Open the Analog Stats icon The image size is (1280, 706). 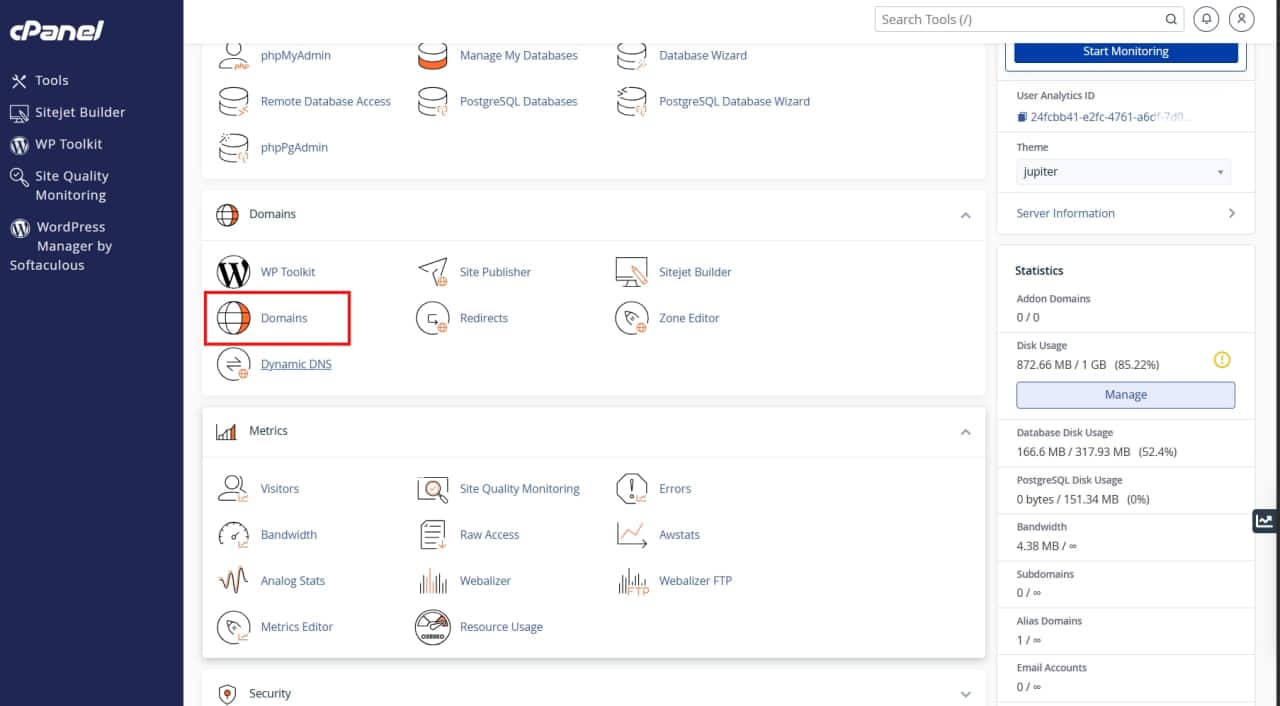coord(233,581)
